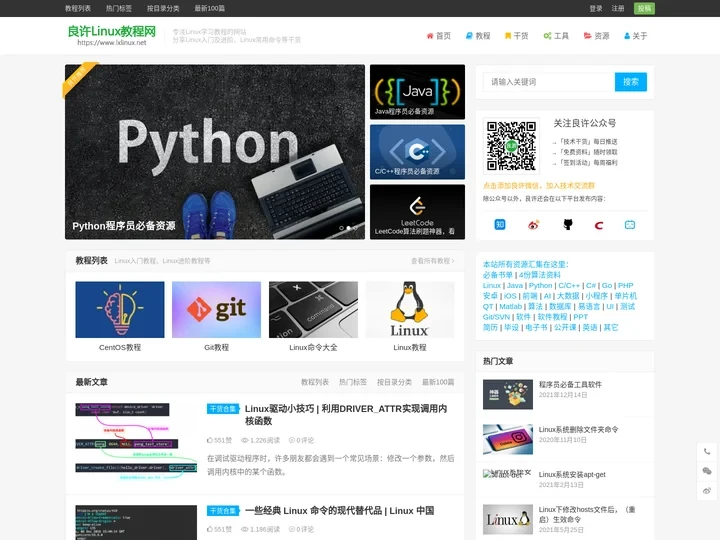Open hot article Linux系统安装apt-get
Viewport: 720px width, 540px height.
tap(572, 475)
